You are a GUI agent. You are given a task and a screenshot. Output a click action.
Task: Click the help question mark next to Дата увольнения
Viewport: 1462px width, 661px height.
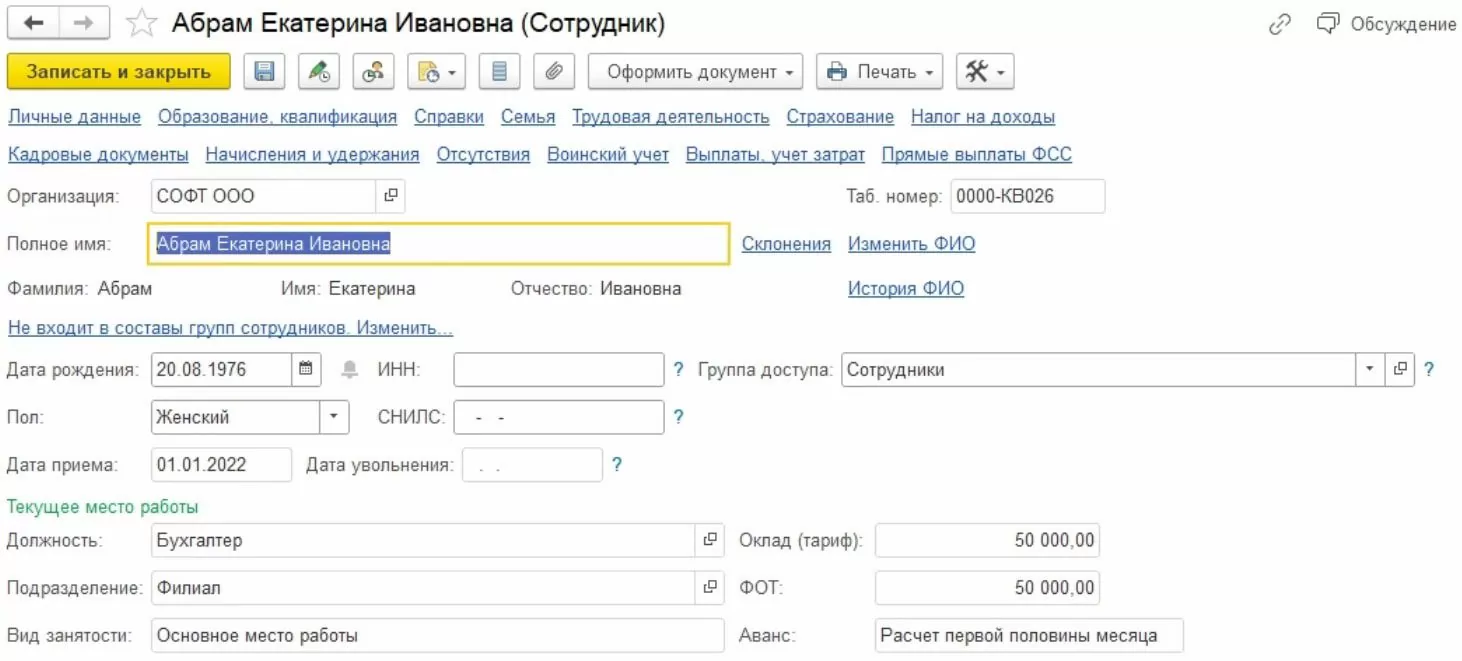point(617,464)
